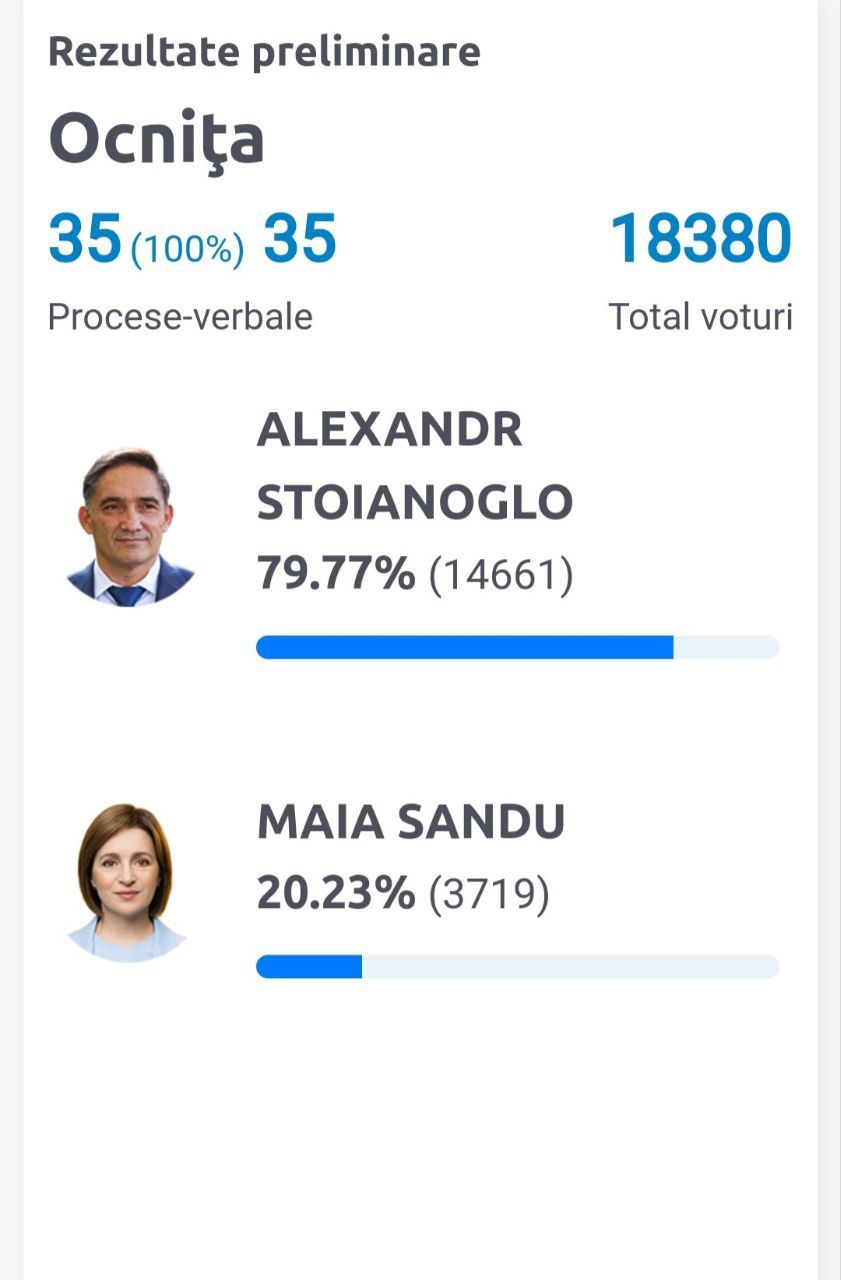Click the 79.77% result percentage
This screenshot has height=1280, width=841.
[336, 574]
